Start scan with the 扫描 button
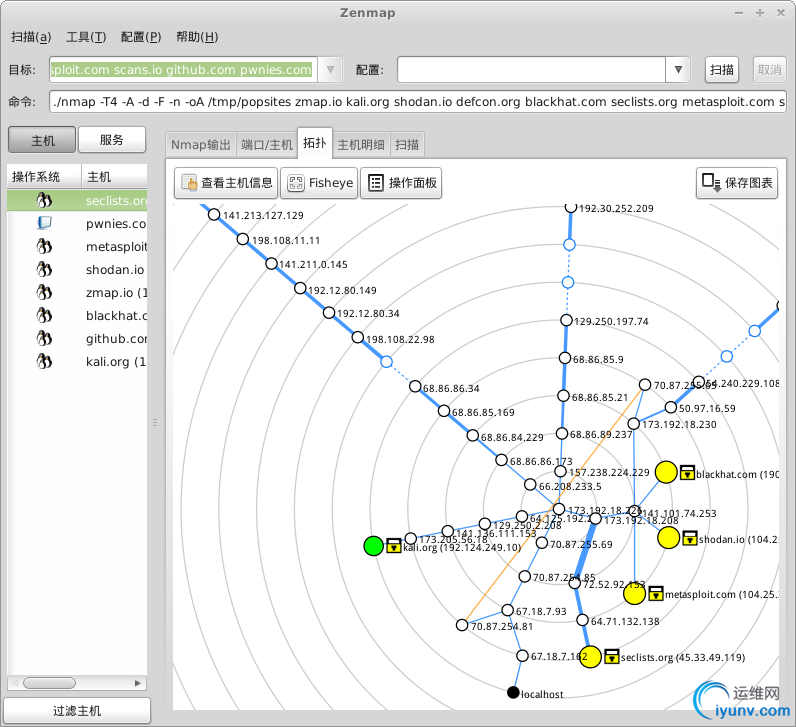 [721, 70]
